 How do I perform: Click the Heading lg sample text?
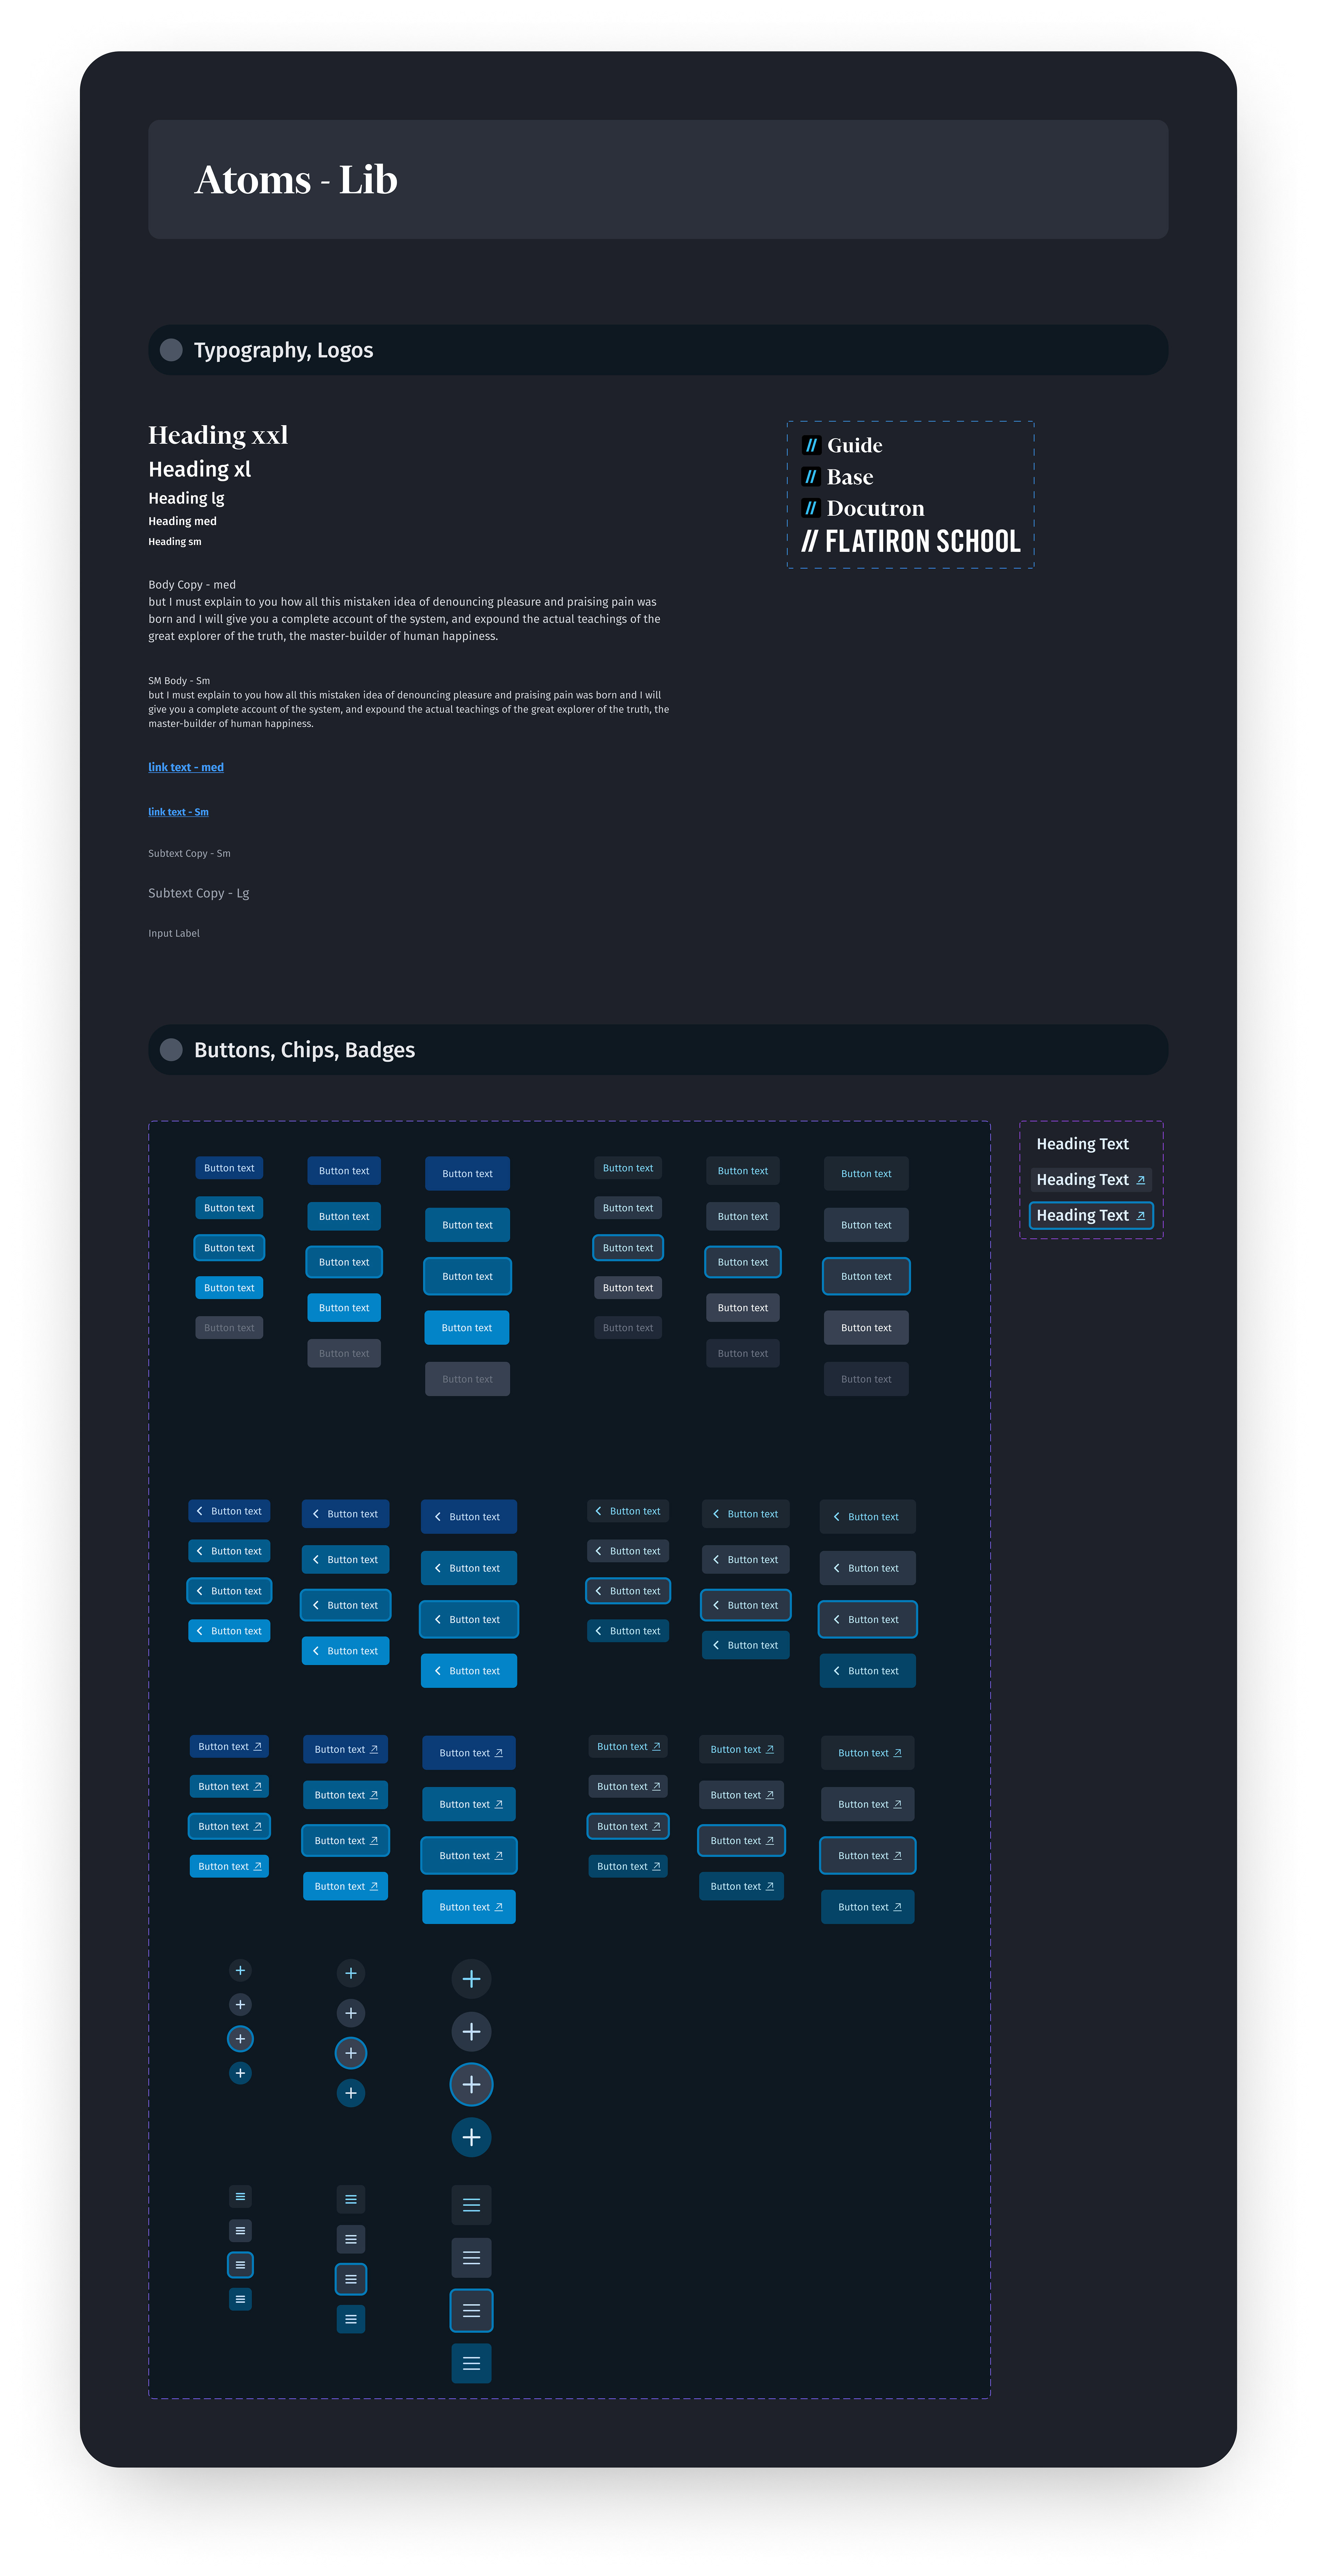186,498
